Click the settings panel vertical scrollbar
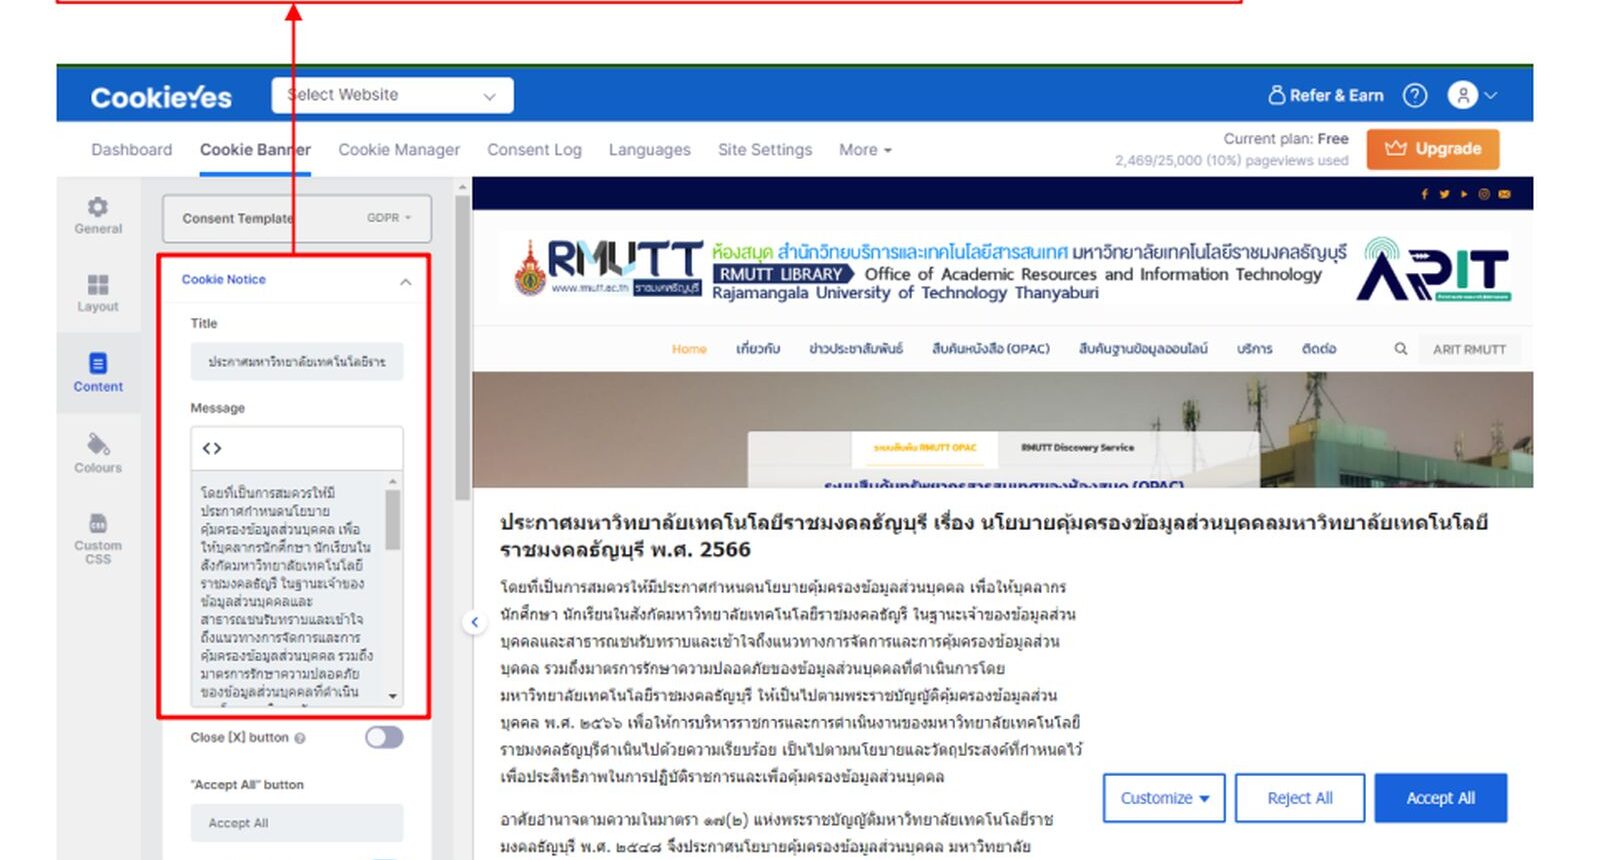1600x860 pixels. click(x=461, y=347)
